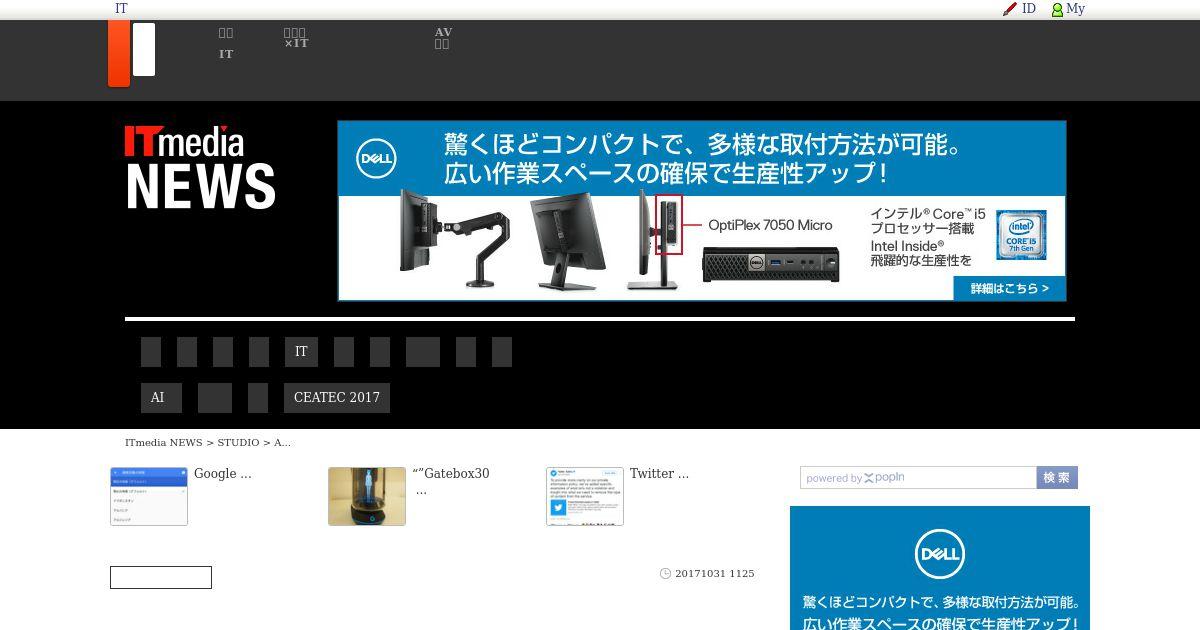Image resolution: width=1200 pixels, height=630 pixels.
Task: Click the Dell logo in sidebar ad
Action: tap(940, 554)
